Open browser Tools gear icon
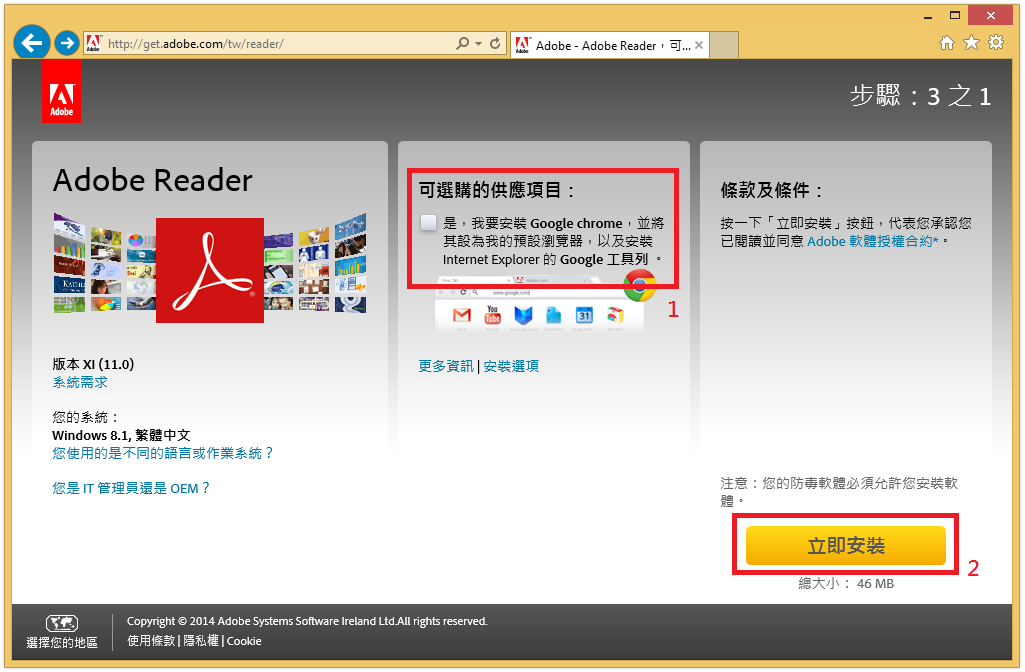 click(996, 43)
